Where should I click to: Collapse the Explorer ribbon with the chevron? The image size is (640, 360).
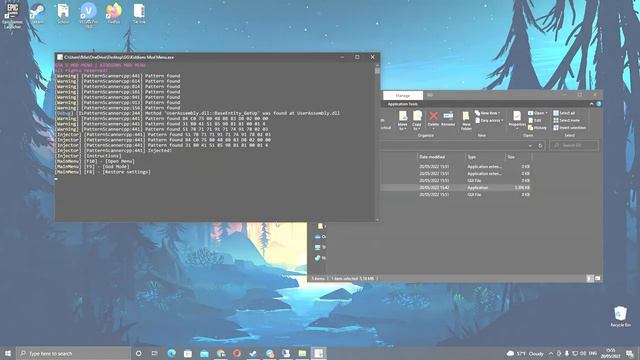(x=591, y=104)
